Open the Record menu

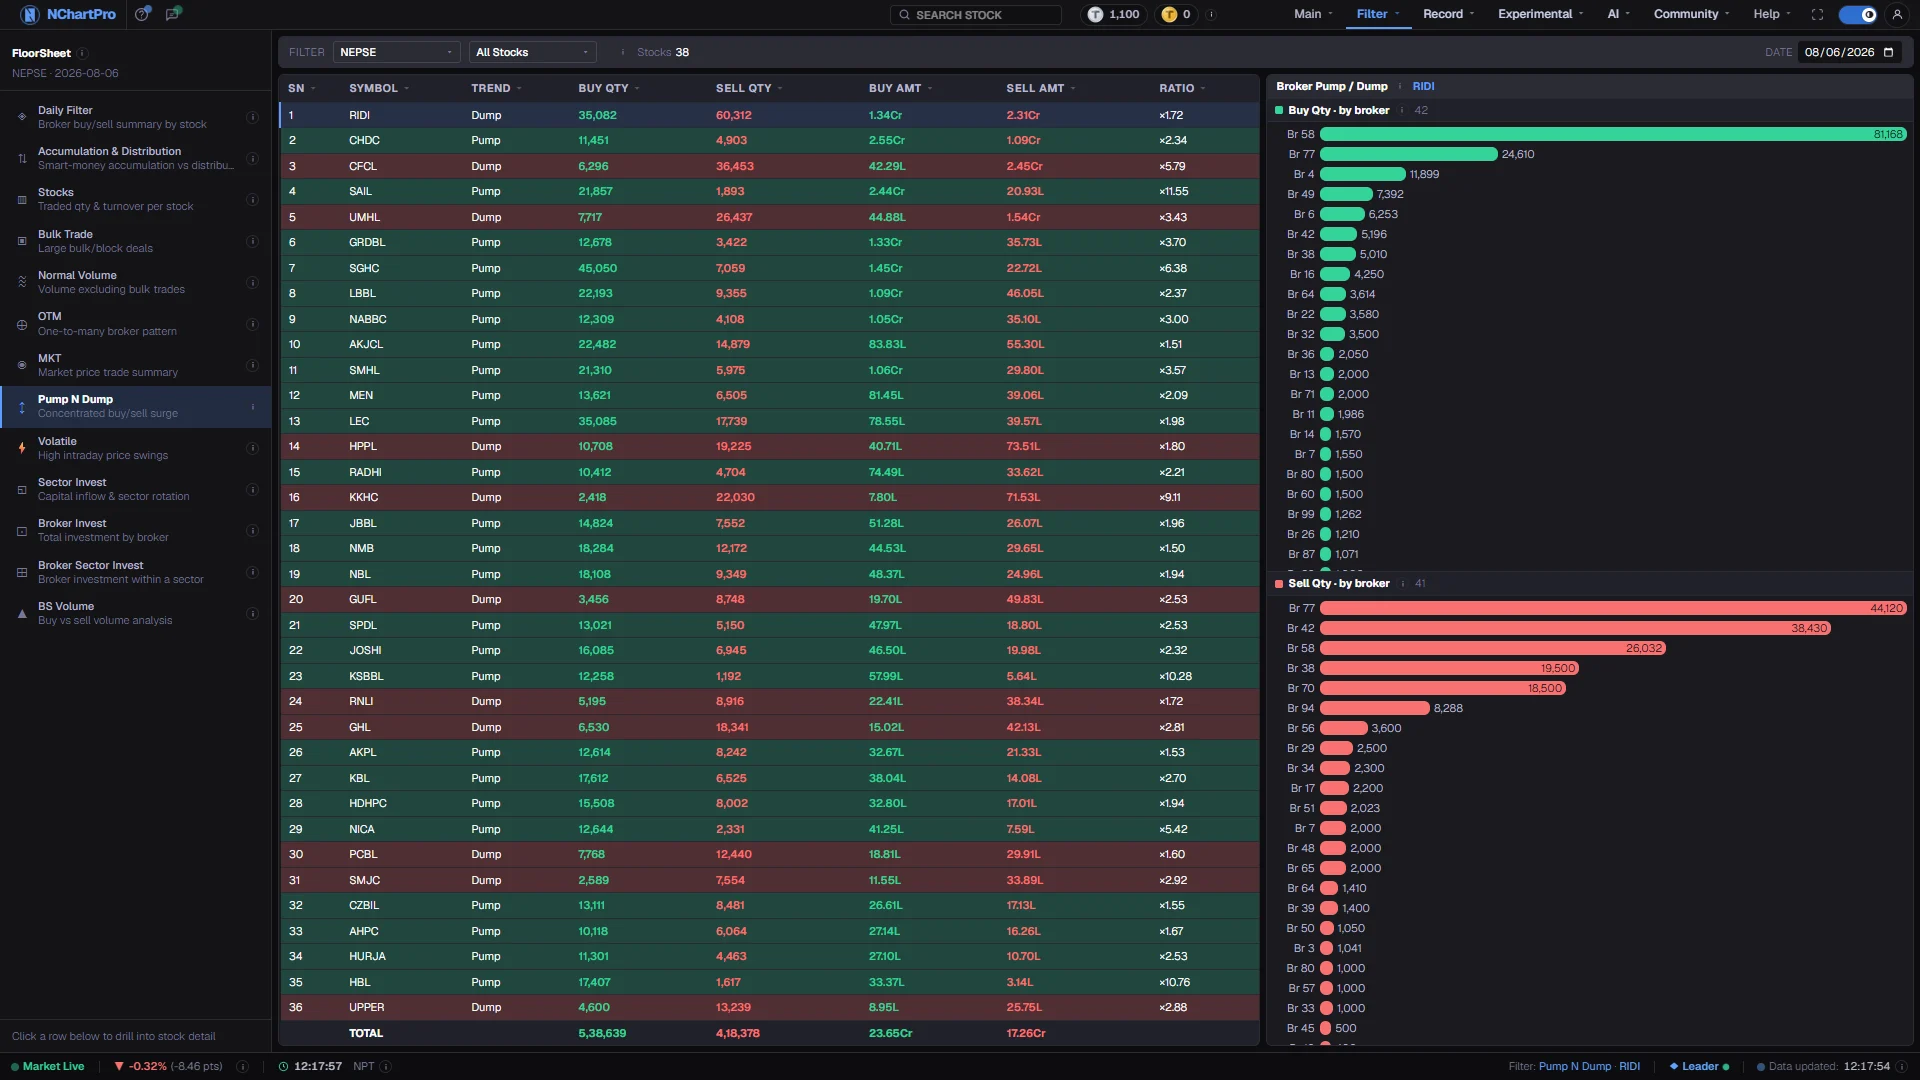[x=1448, y=14]
